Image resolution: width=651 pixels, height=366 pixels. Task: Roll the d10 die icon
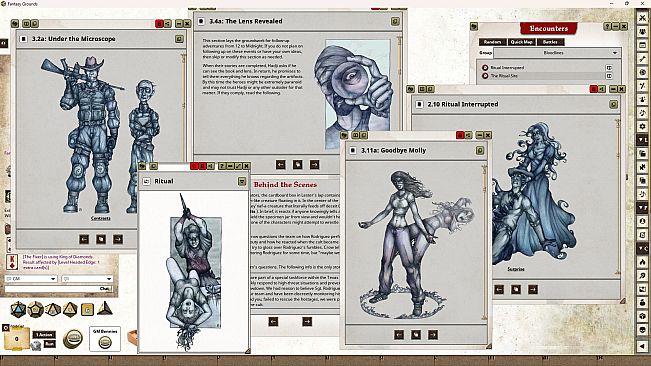pyautogui.click(x=53, y=310)
